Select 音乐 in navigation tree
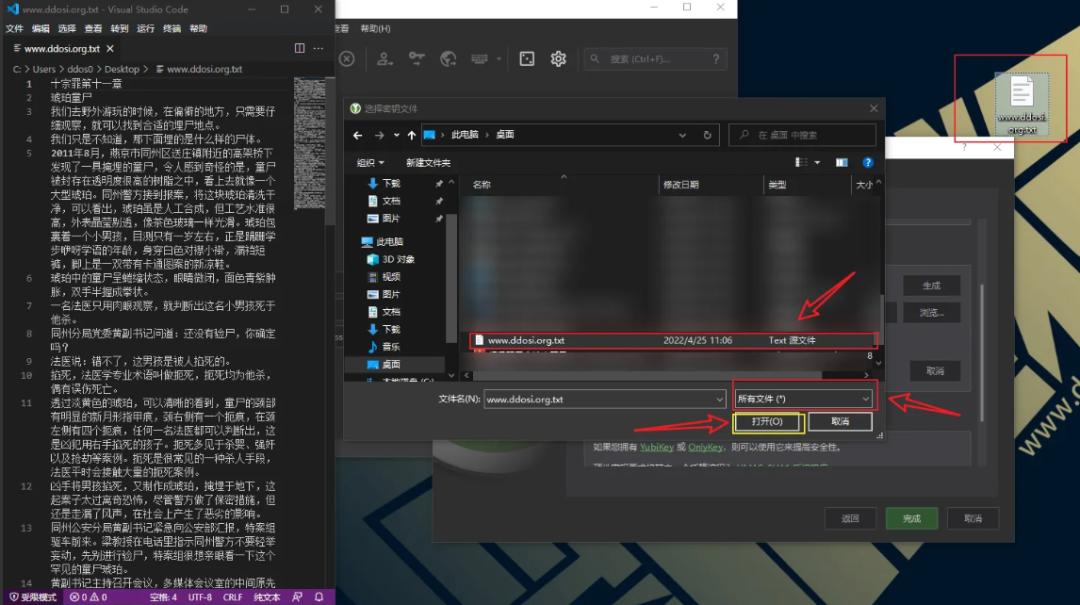Viewport: 1080px width, 605px height. click(x=391, y=347)
